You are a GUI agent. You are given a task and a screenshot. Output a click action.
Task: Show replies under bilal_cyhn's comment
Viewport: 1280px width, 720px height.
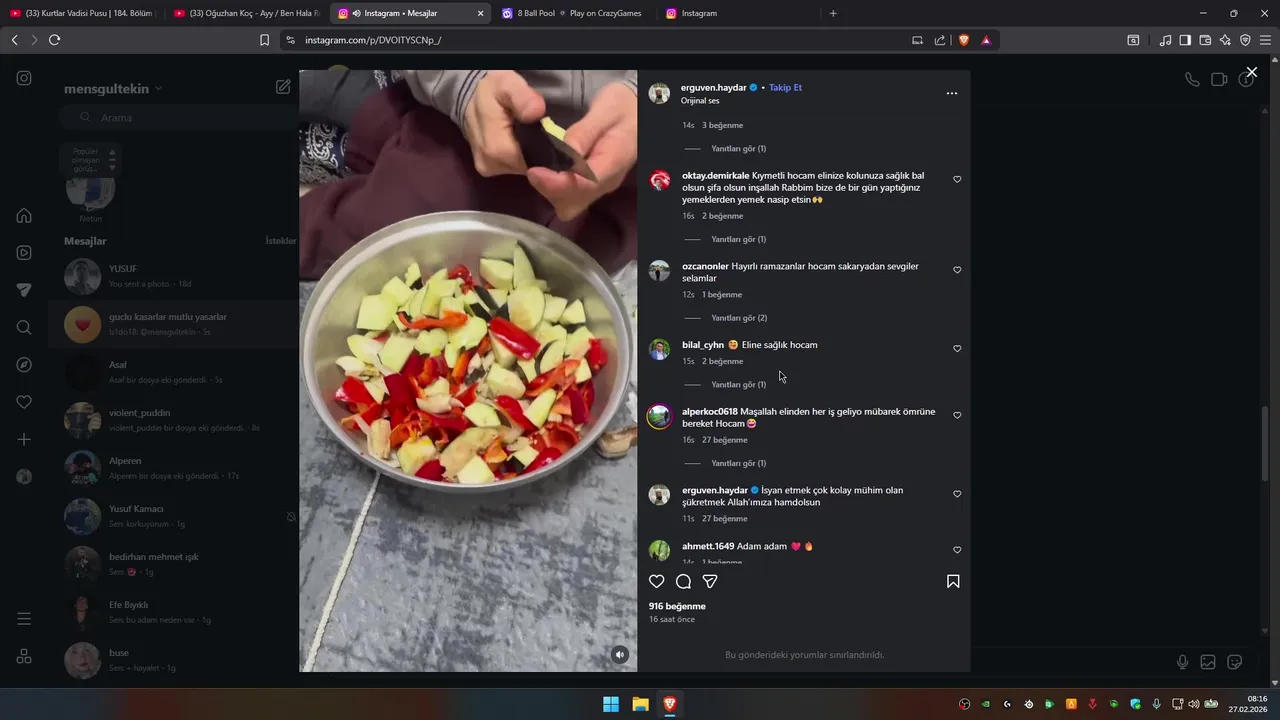738,384
